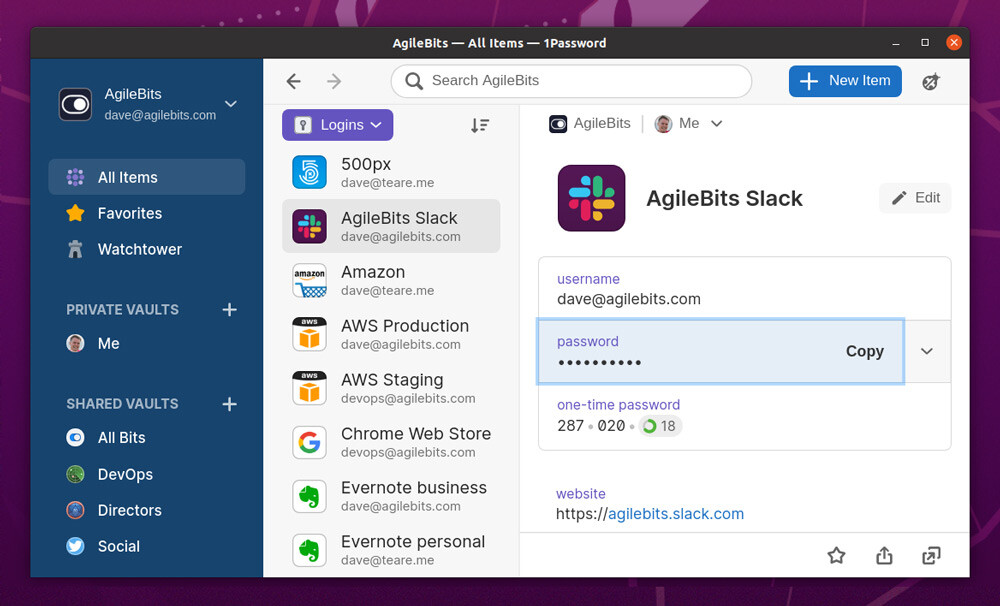Open the DevOps shared vault
Image resolution: width=1000 pixels, height=606 pixels.
click(x=147, y=475)
